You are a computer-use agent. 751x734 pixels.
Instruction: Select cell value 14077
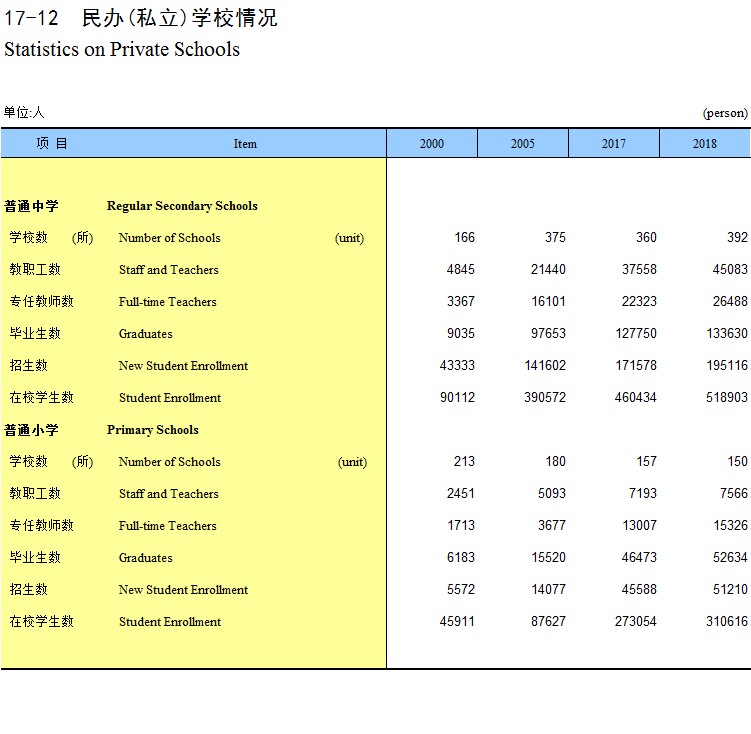[x=548, y=589]
